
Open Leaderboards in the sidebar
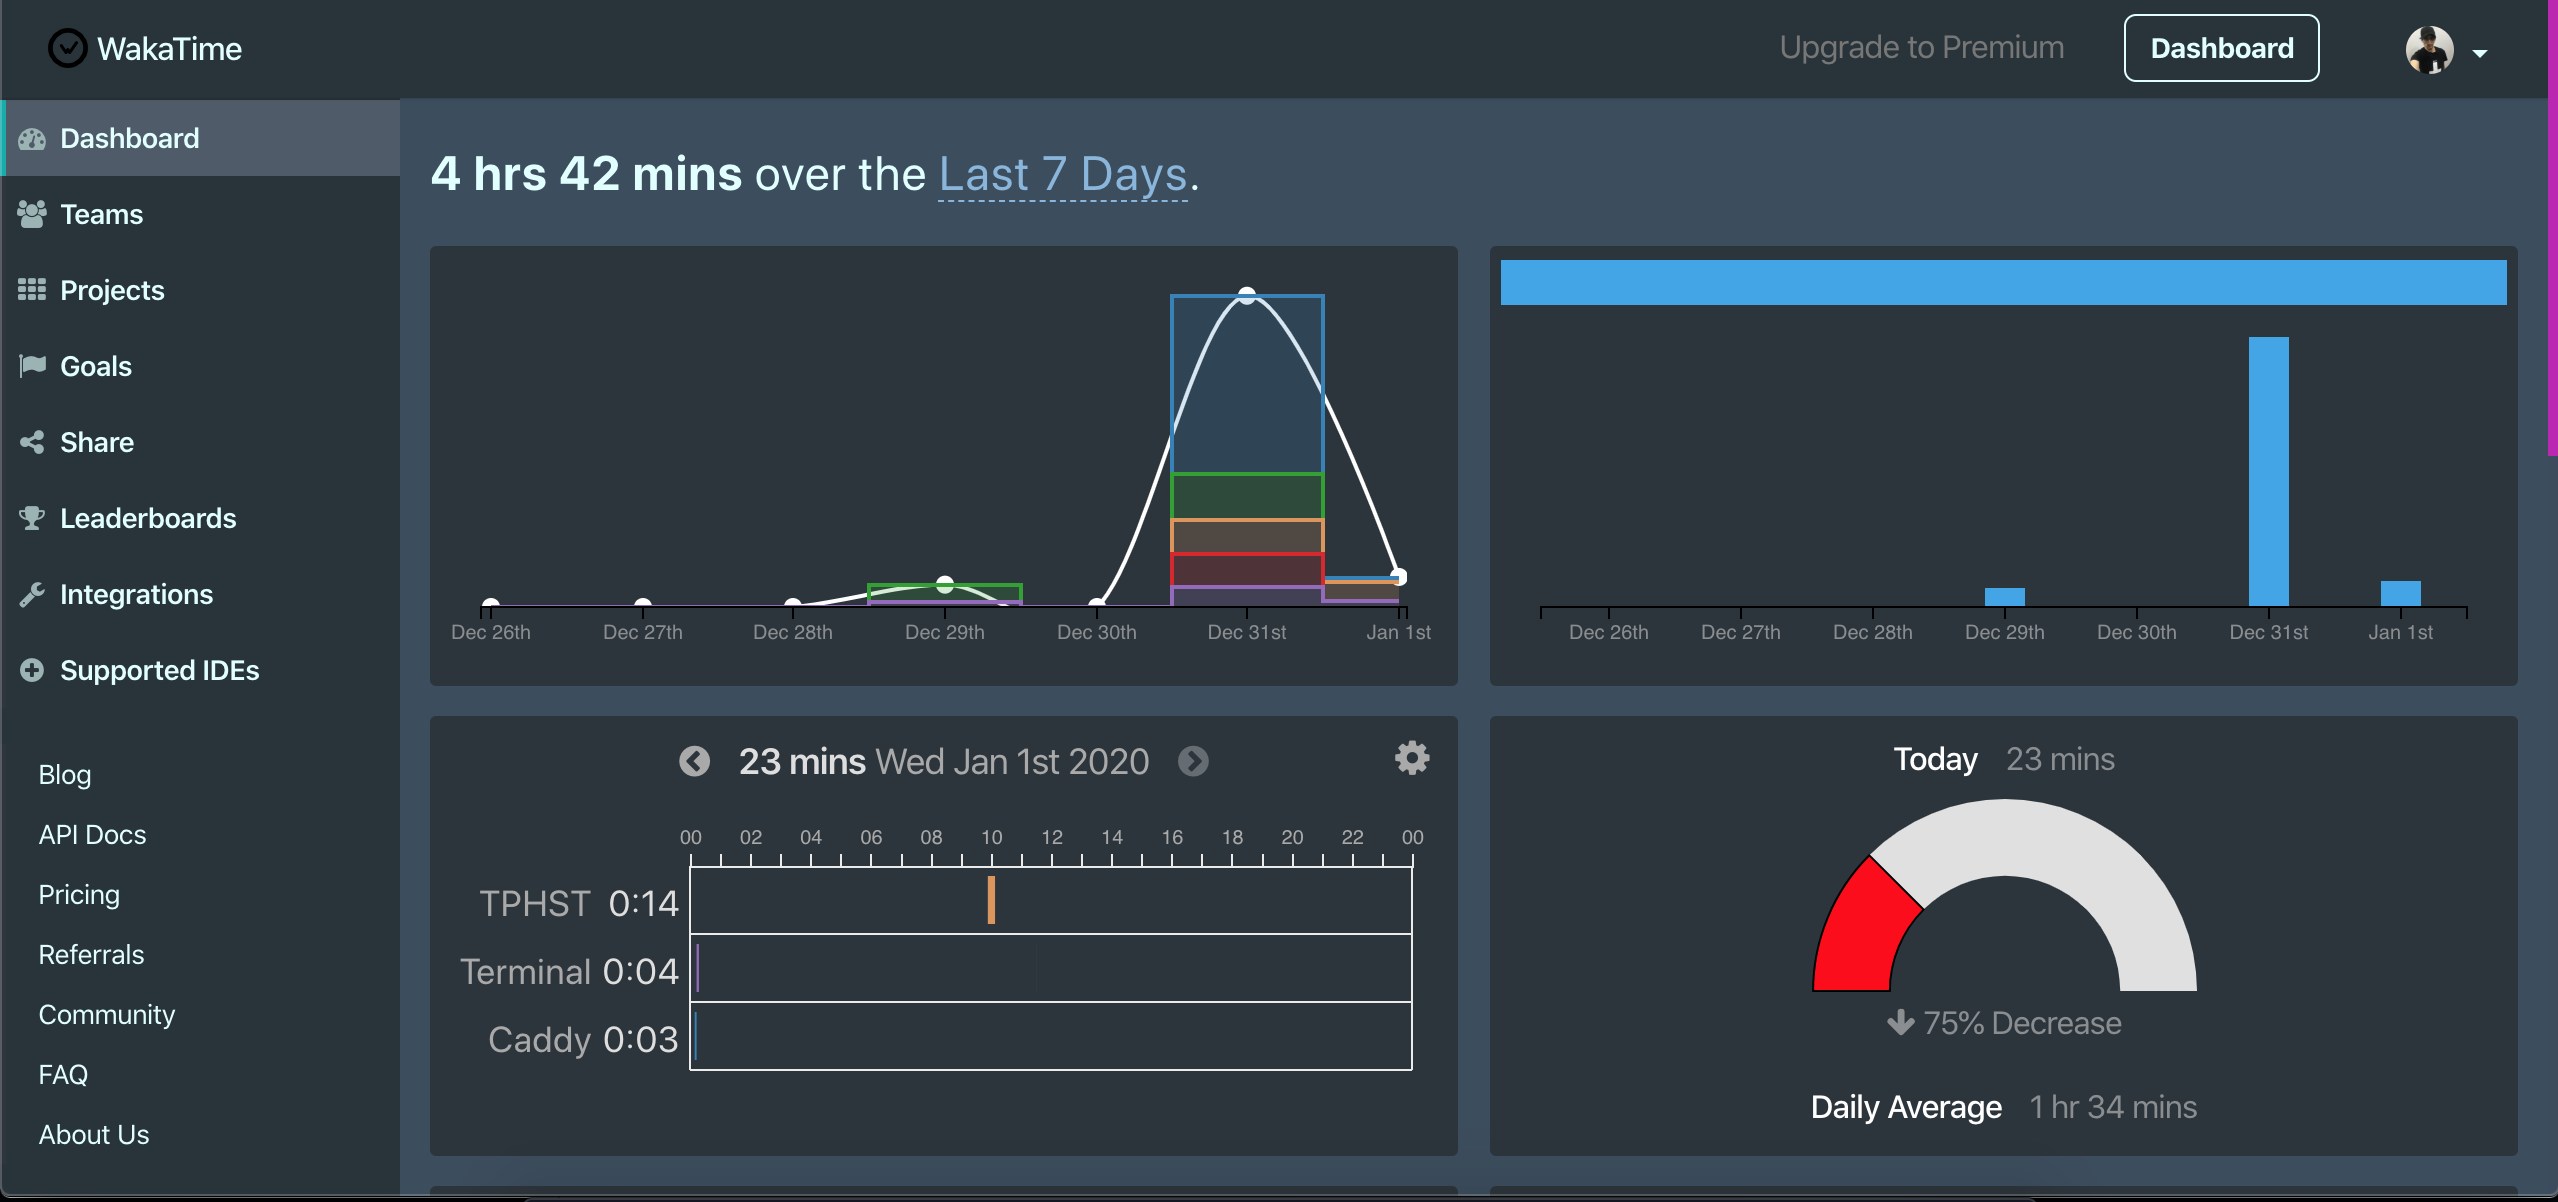200,518
